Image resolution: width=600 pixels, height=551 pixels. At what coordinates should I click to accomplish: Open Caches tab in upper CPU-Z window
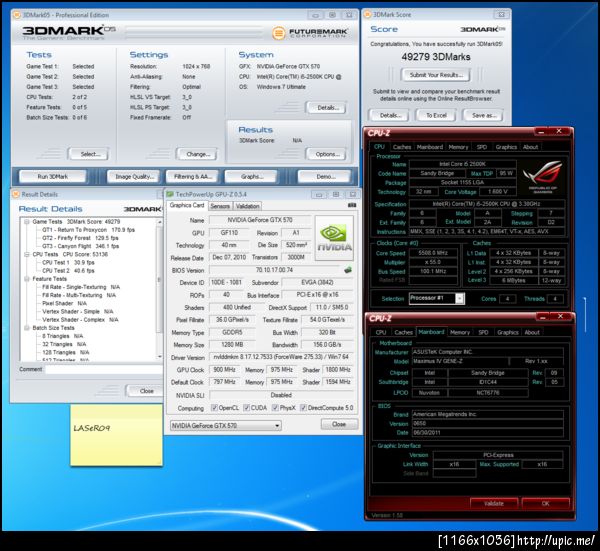(x=402, y=147)
